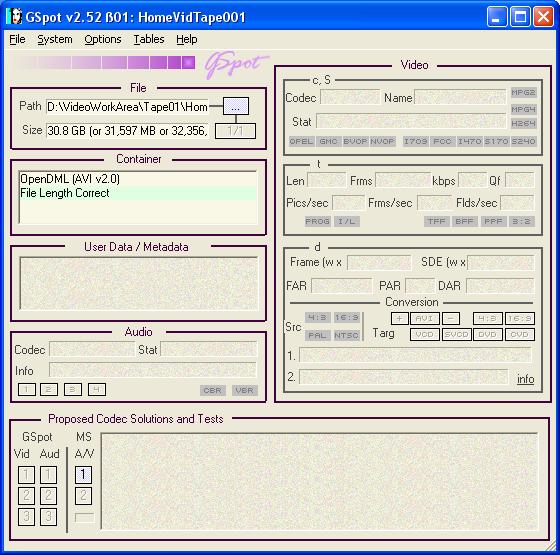The width and height of the screenshot is (560, 555).
Task: Choose SVCD as conversion target
Action: point(457,335)
